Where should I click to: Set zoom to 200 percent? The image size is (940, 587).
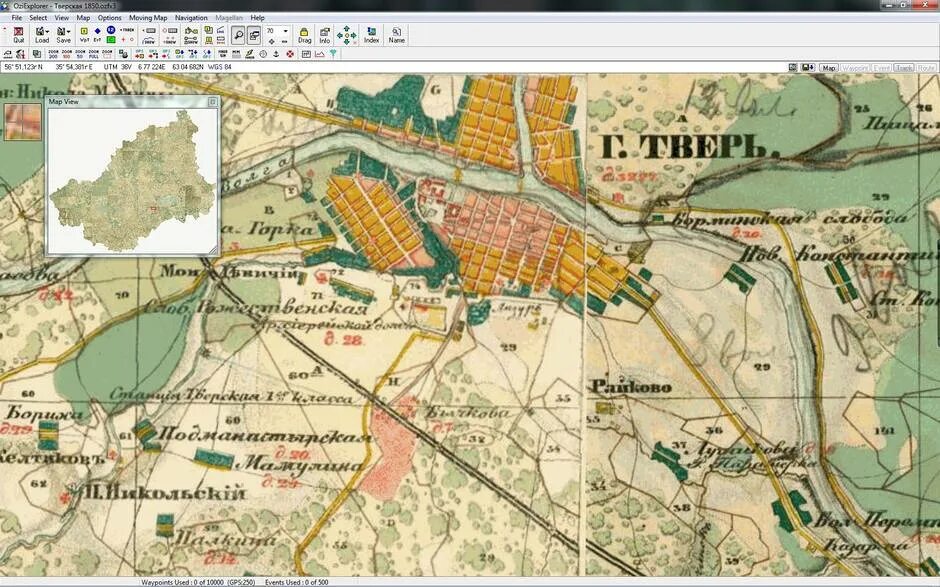(x=53, y=54)
